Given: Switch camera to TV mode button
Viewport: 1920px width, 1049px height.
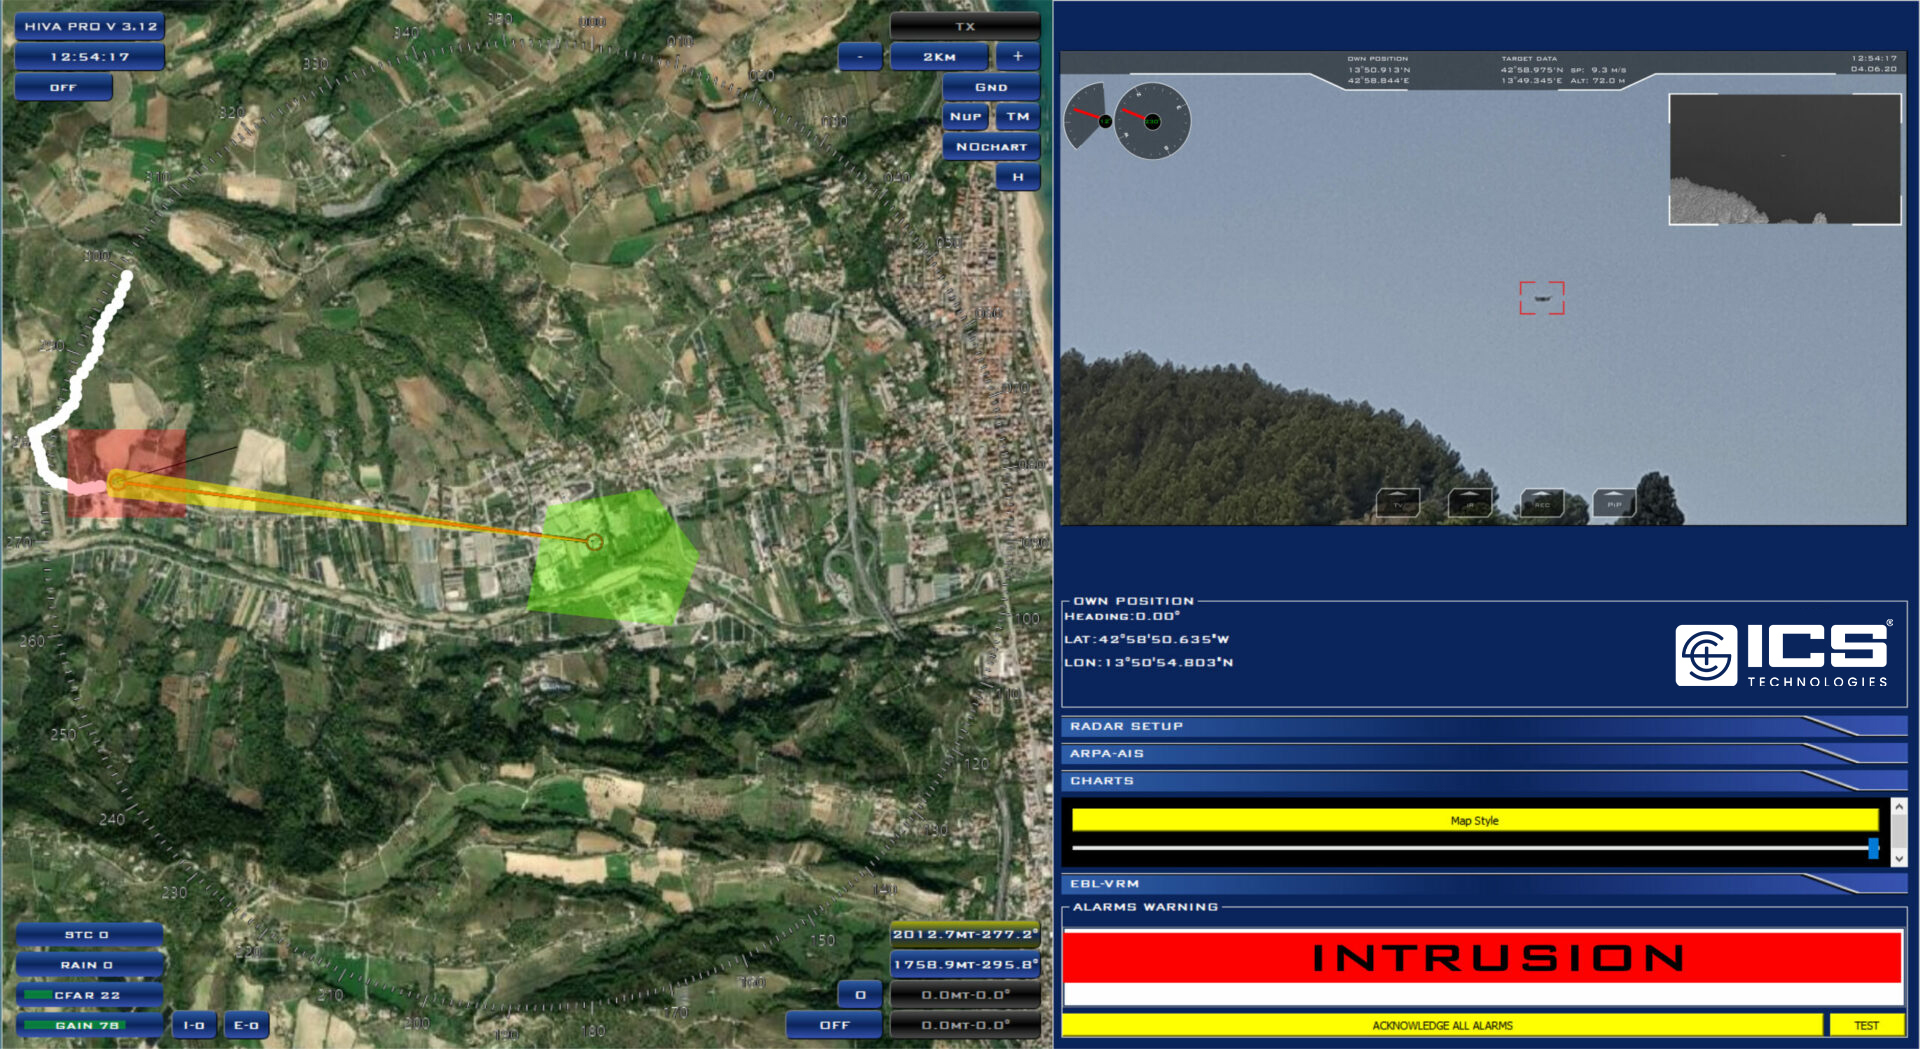Looking at the screenshot, I should (1398, 502).
